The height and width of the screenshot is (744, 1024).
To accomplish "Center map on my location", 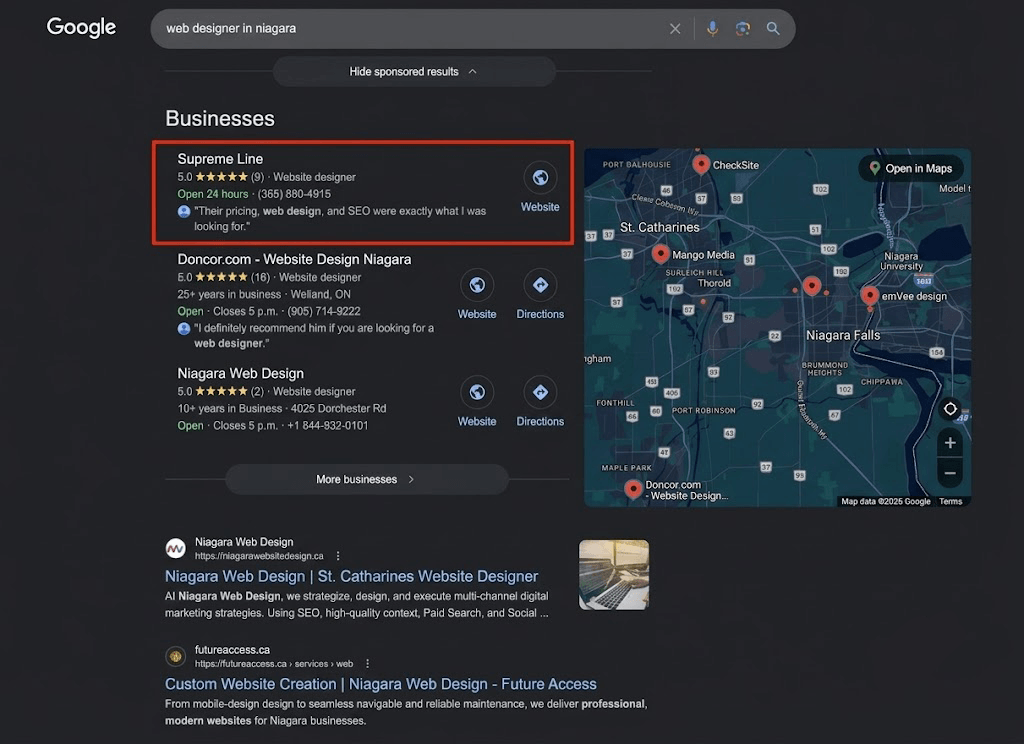I will [950, 409].
